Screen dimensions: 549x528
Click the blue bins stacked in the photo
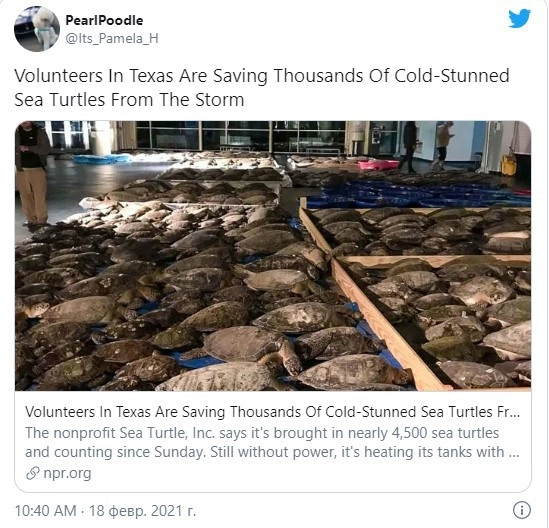click(420, 194)
